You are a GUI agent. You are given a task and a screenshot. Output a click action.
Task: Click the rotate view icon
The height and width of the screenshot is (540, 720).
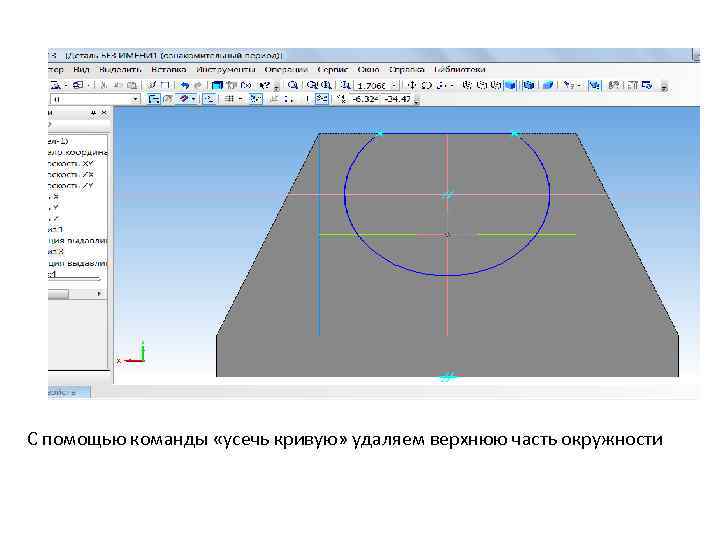[427, 85]
